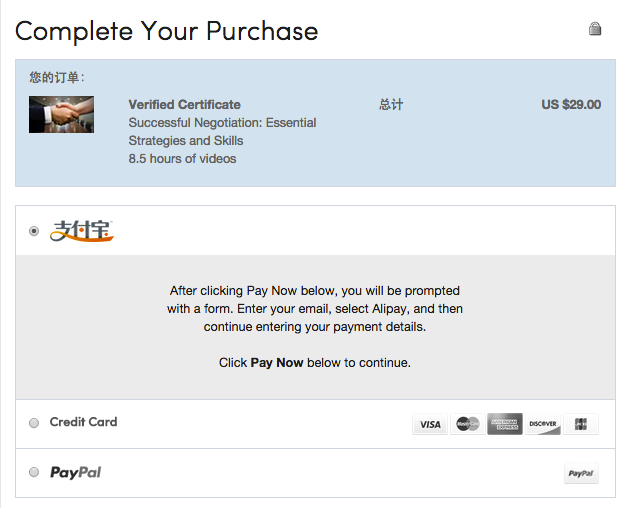The width and height of the screenshot is (624, 508).
Task: Select the Alipay radio button
Action: (34, 231)
